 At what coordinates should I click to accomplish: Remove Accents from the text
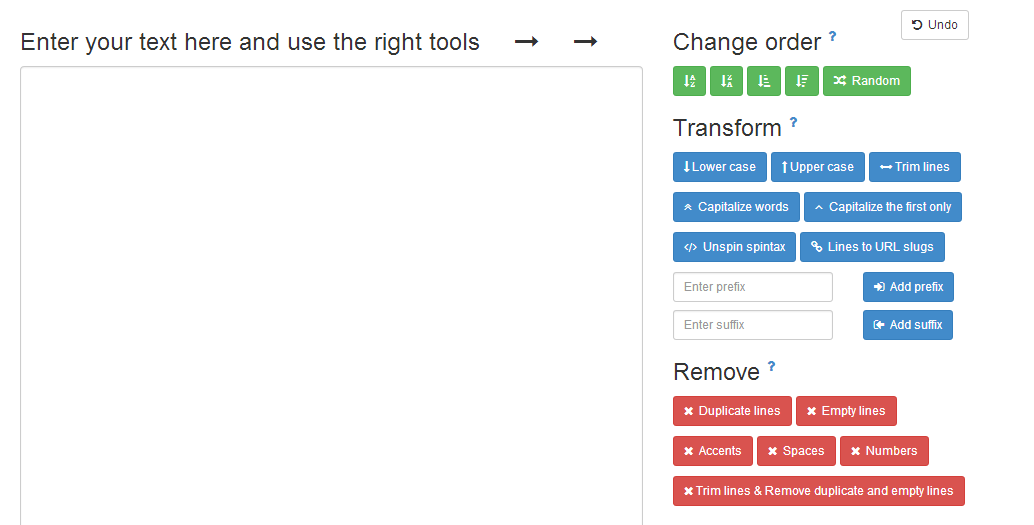pos(712,451)
